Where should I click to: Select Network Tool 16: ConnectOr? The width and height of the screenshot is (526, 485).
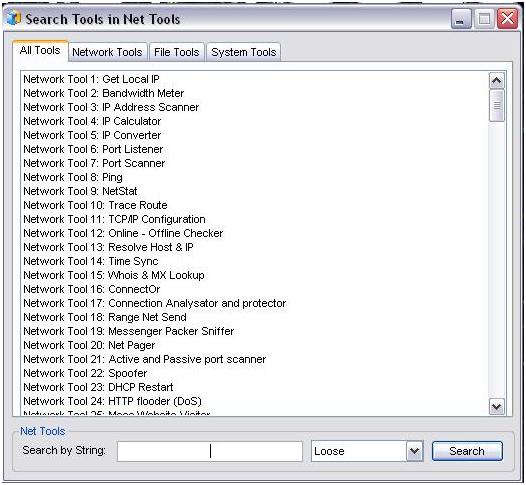92,289
